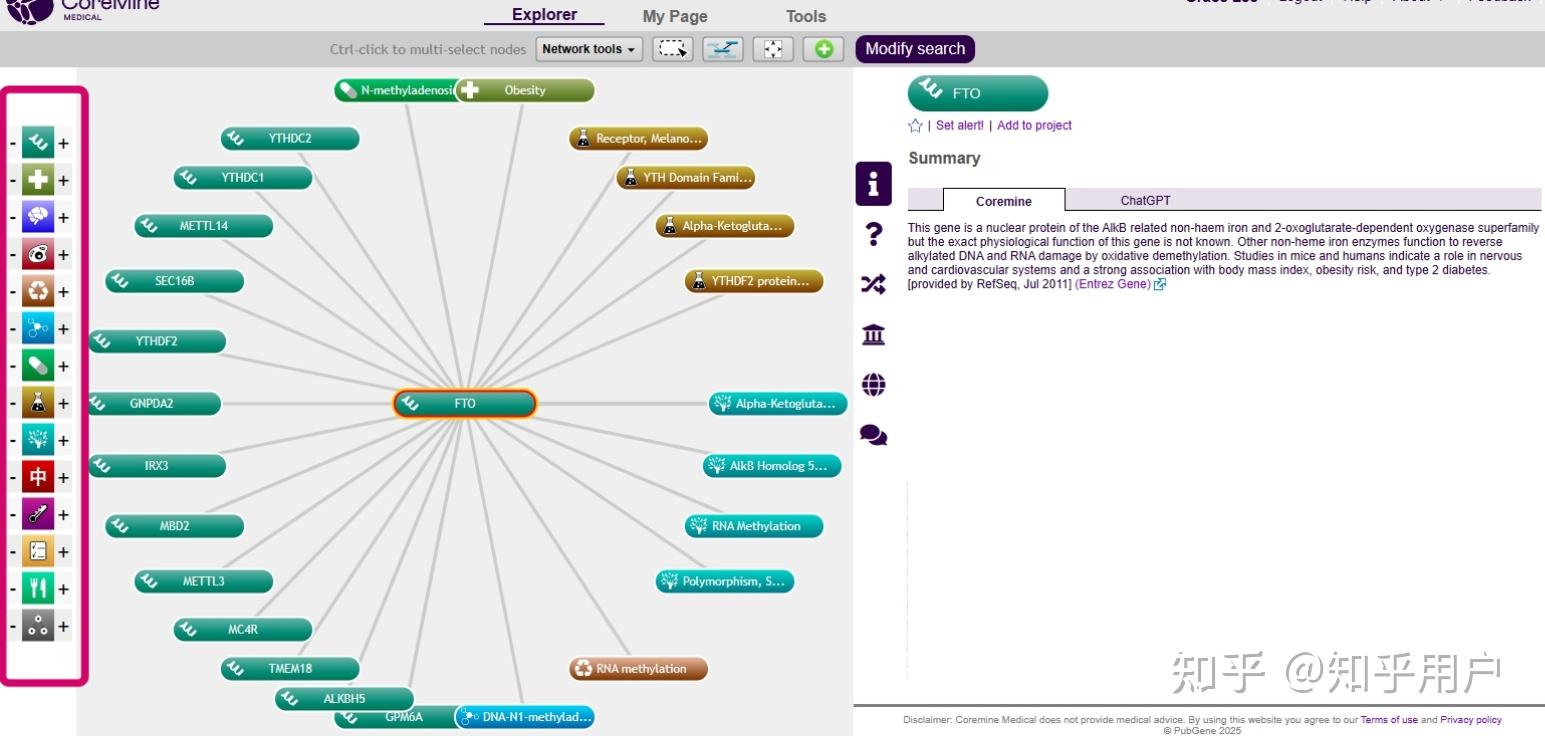Click the fork and knife food icon

[38, 588]
